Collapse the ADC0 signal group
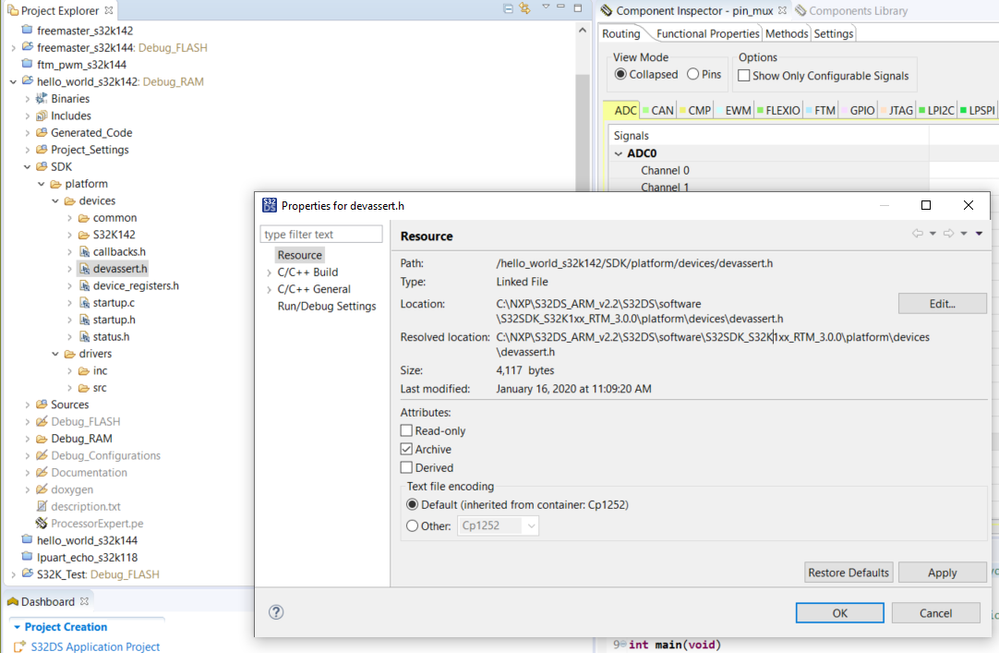Screen dimensions: 999x653 618,154
